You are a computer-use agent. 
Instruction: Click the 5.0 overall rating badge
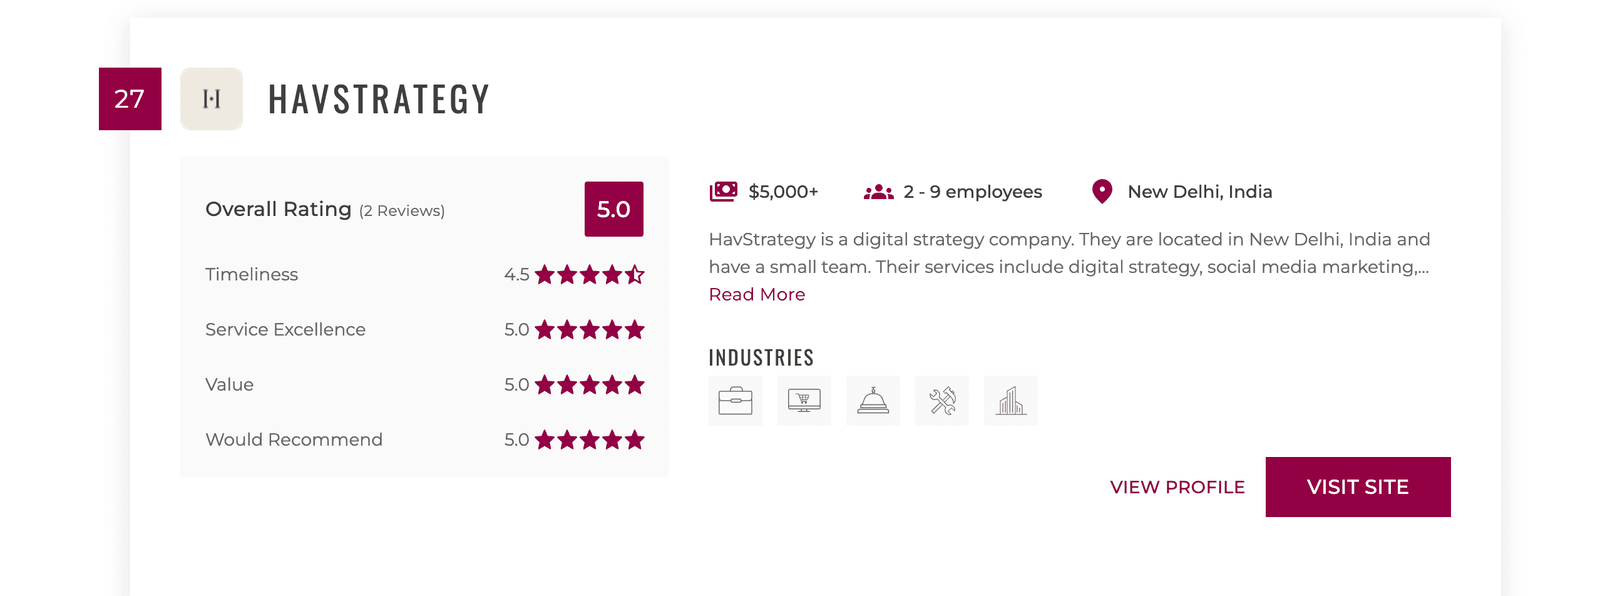coord(613,209)
